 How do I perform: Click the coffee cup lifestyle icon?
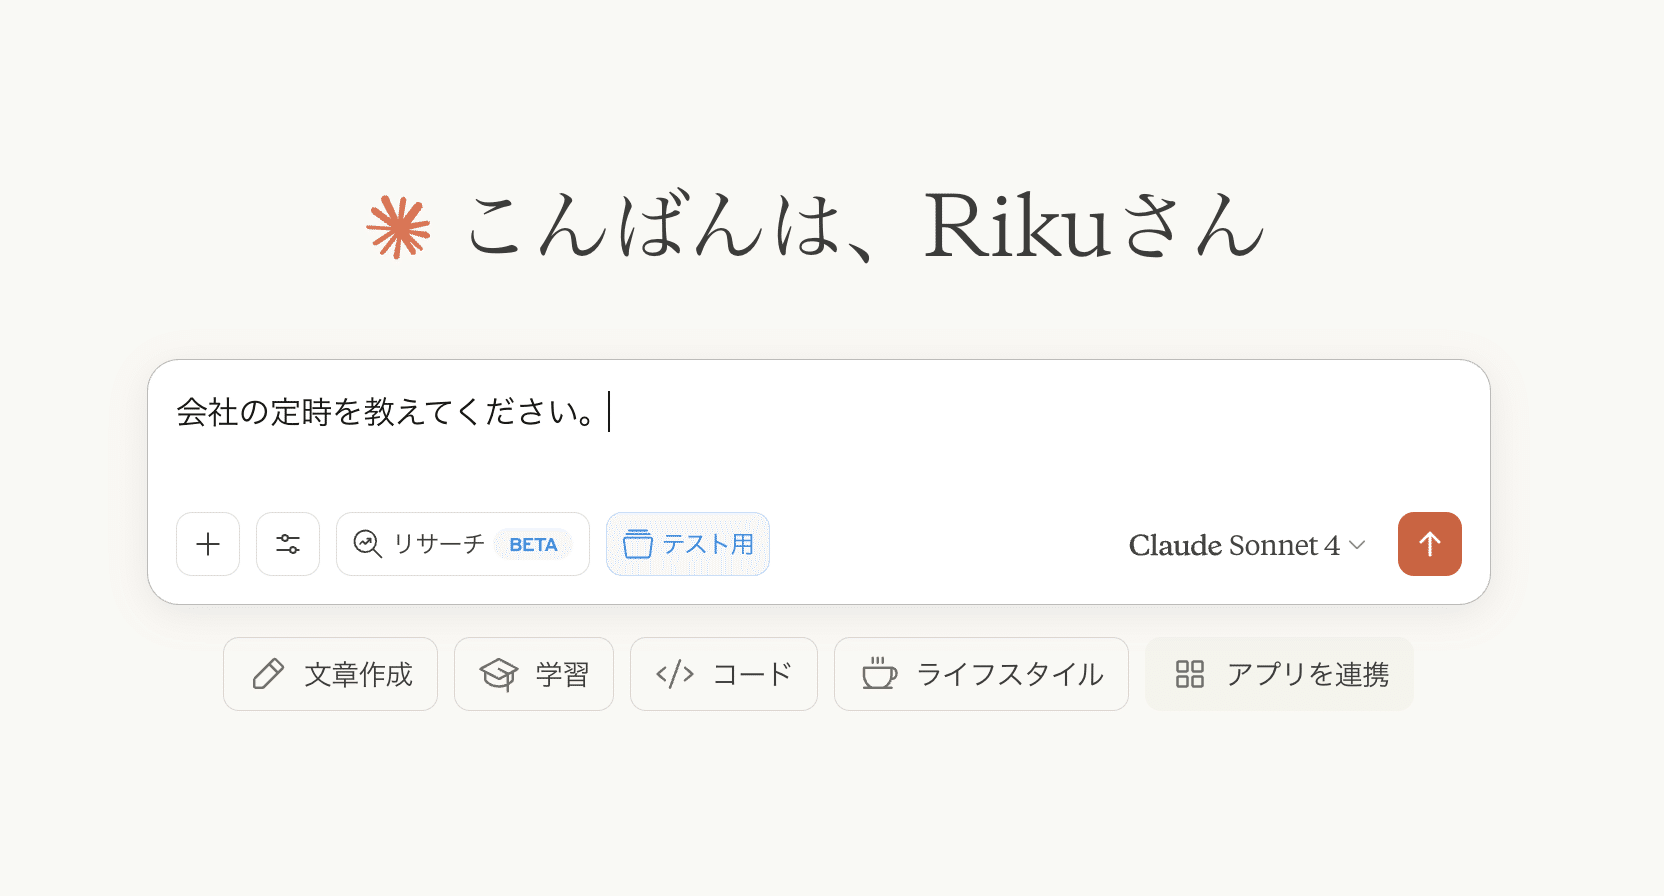click(x=879, y=674)
